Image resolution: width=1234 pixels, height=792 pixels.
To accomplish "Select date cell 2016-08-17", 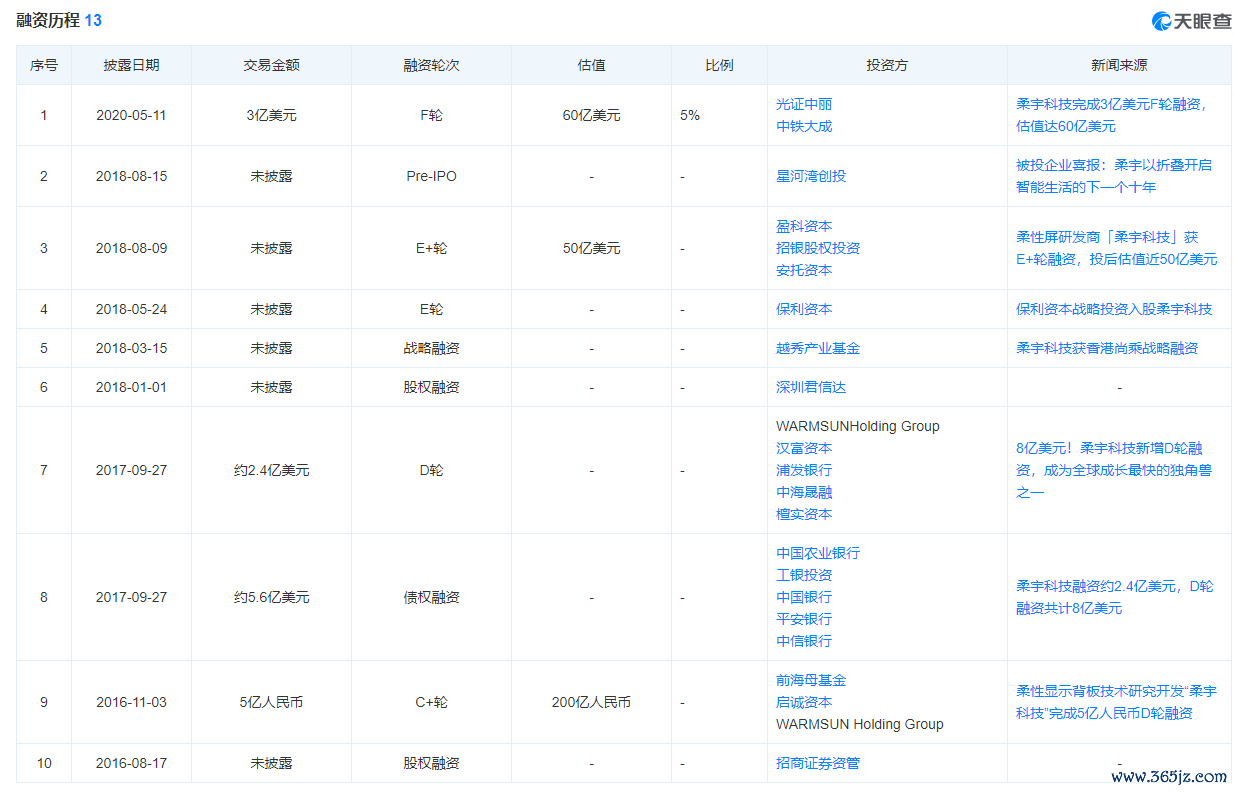I will pyautogui.click(x=131, y=763).
